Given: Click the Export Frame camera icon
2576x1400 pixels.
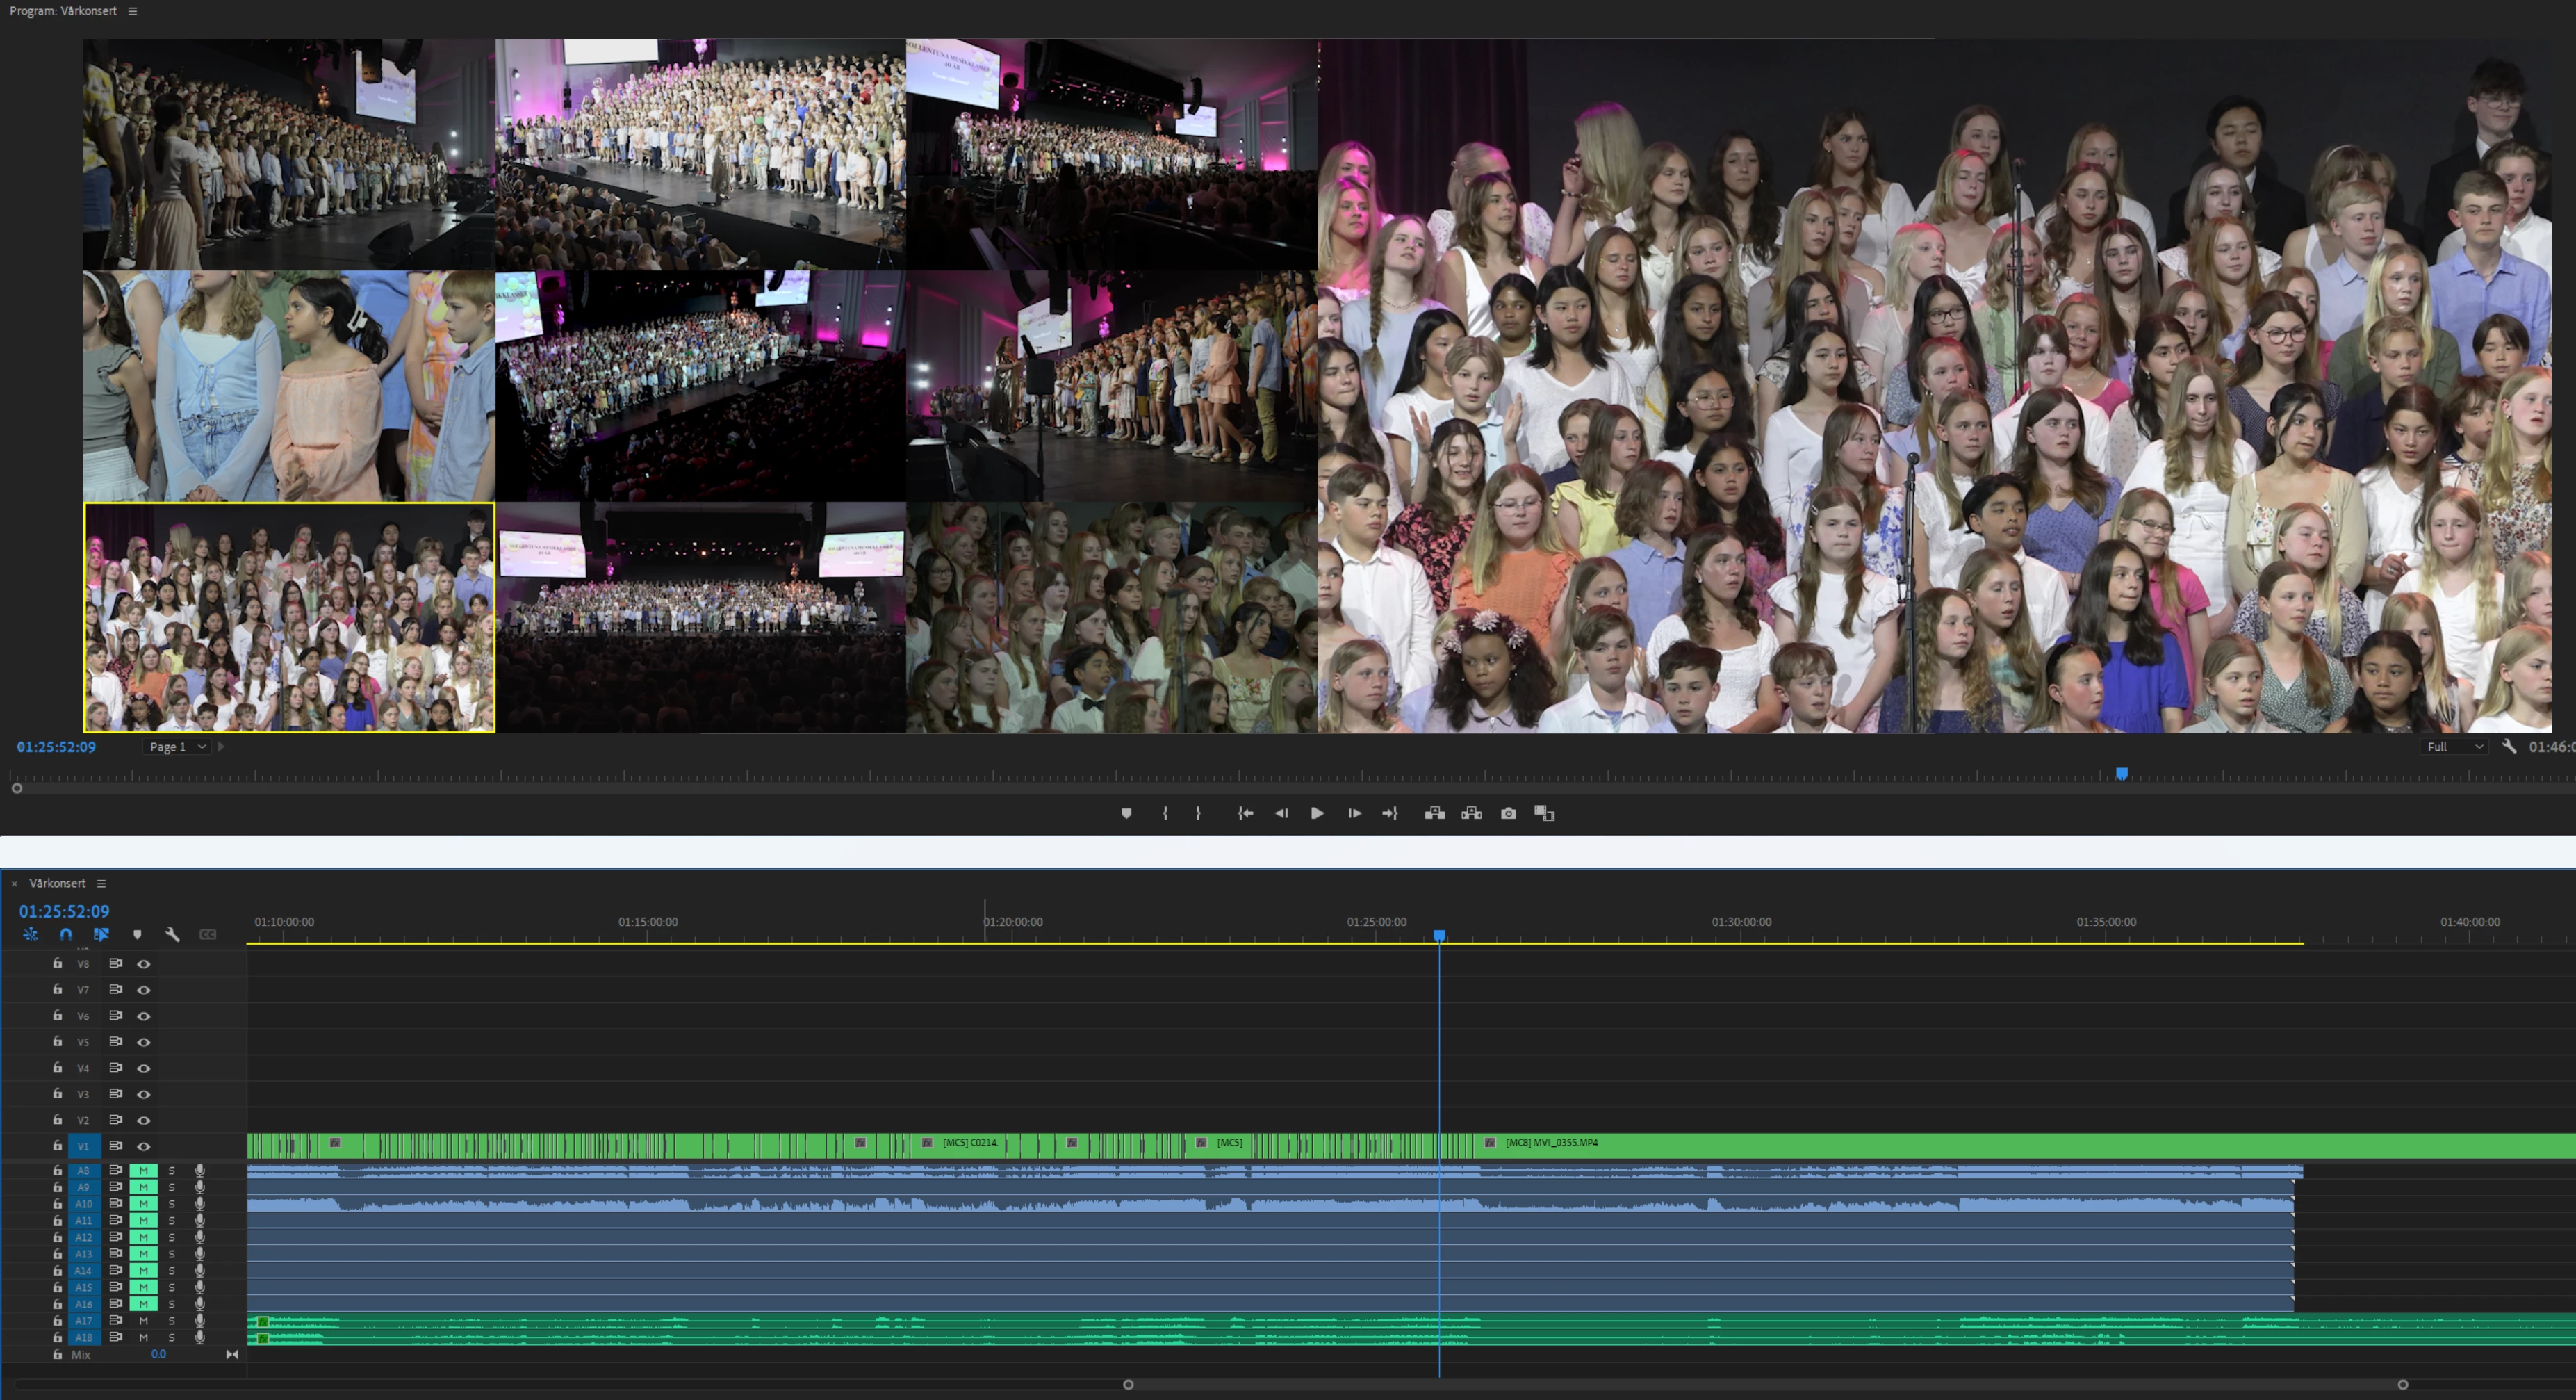Looking at the screenshot, I should point(1508,813).
